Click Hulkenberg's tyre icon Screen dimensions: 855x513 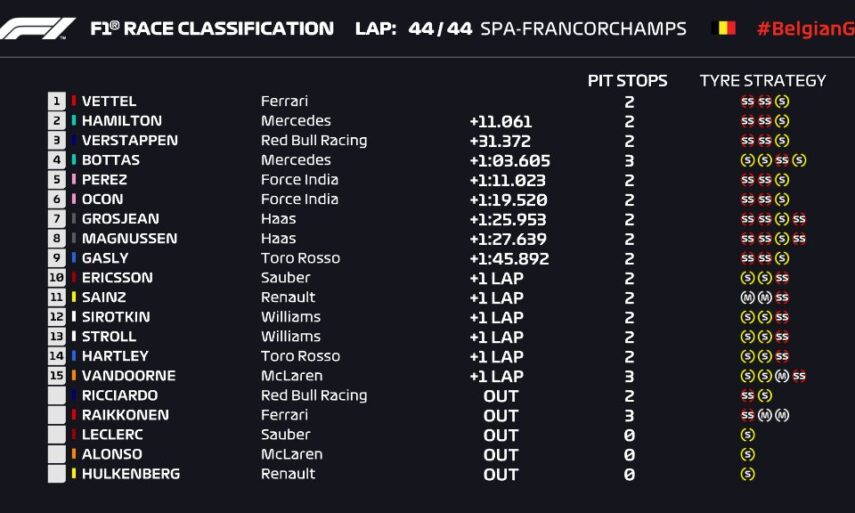point(748,474)
